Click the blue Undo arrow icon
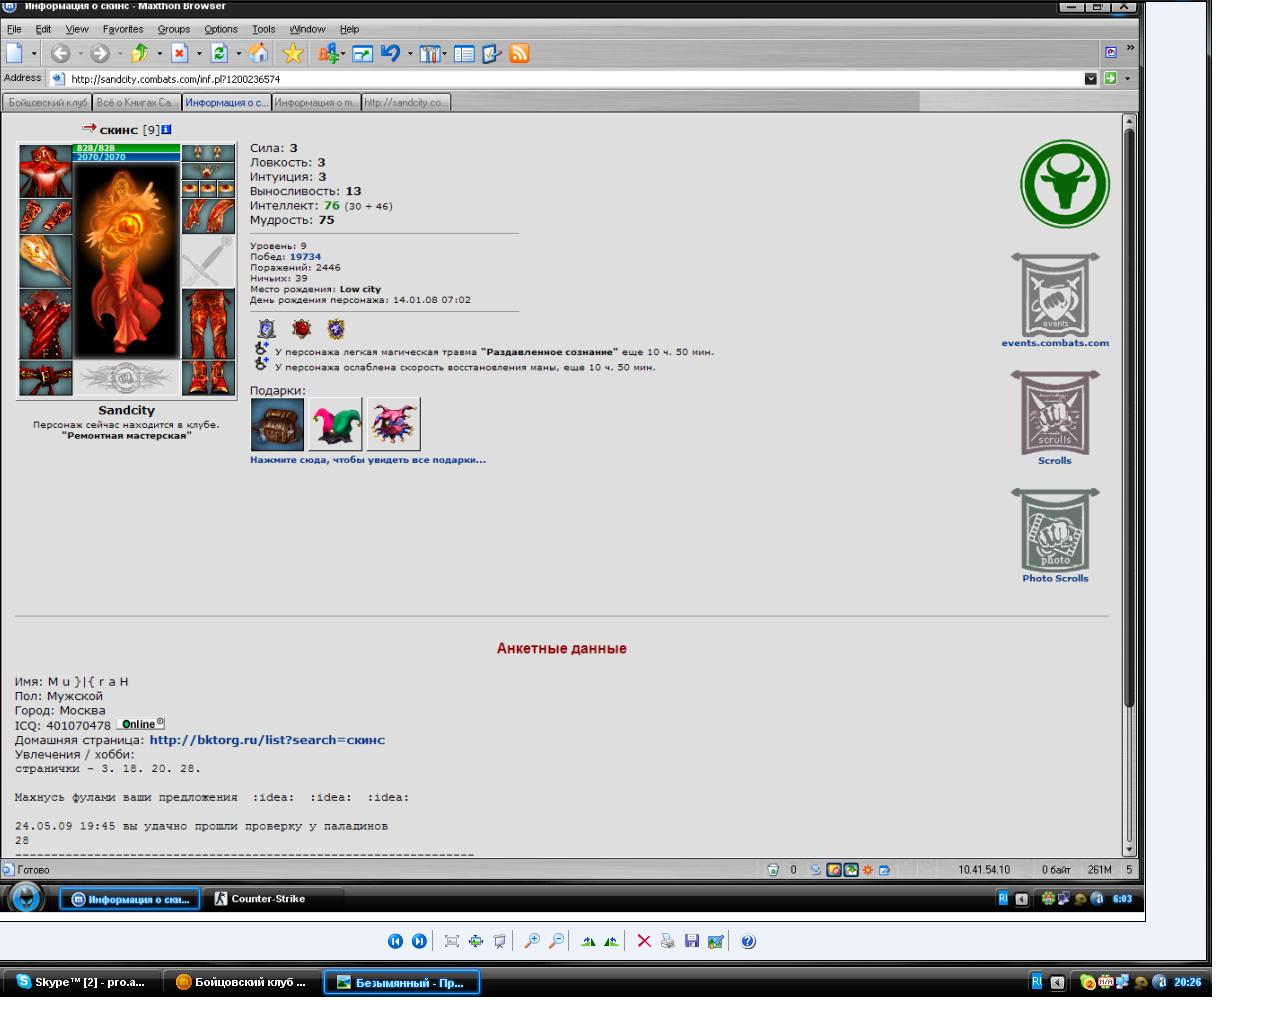Viewport: 1280px width, 1024px height. click(x=391, y=53)
